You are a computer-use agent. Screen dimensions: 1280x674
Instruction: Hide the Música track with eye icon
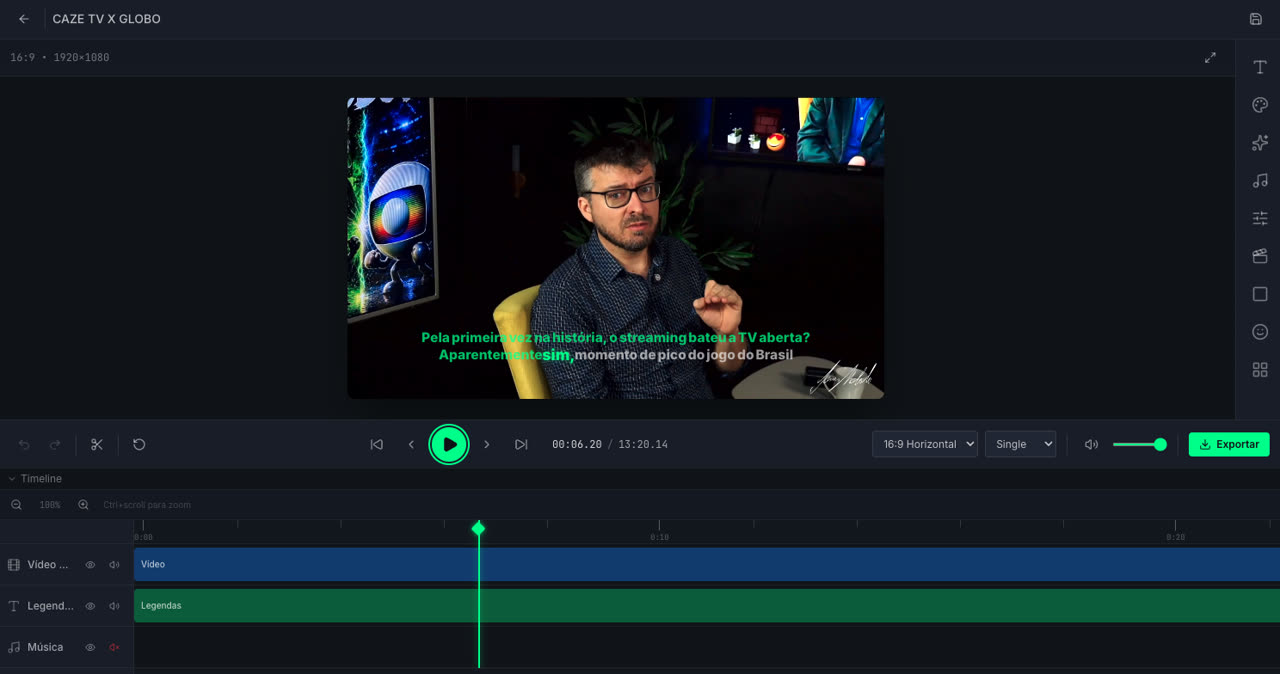(x=90, y=647)
